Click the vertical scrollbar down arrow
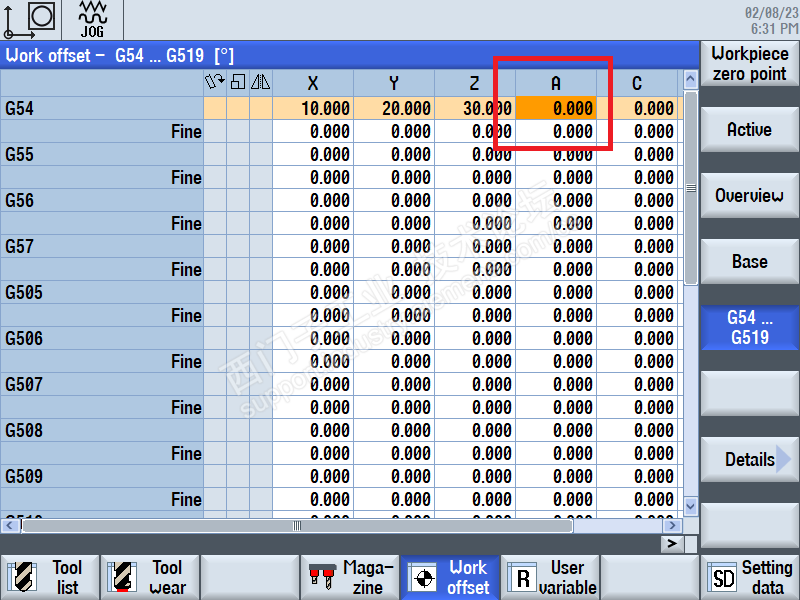This screenshot has width=800, height=600. (x=690, y=506)
